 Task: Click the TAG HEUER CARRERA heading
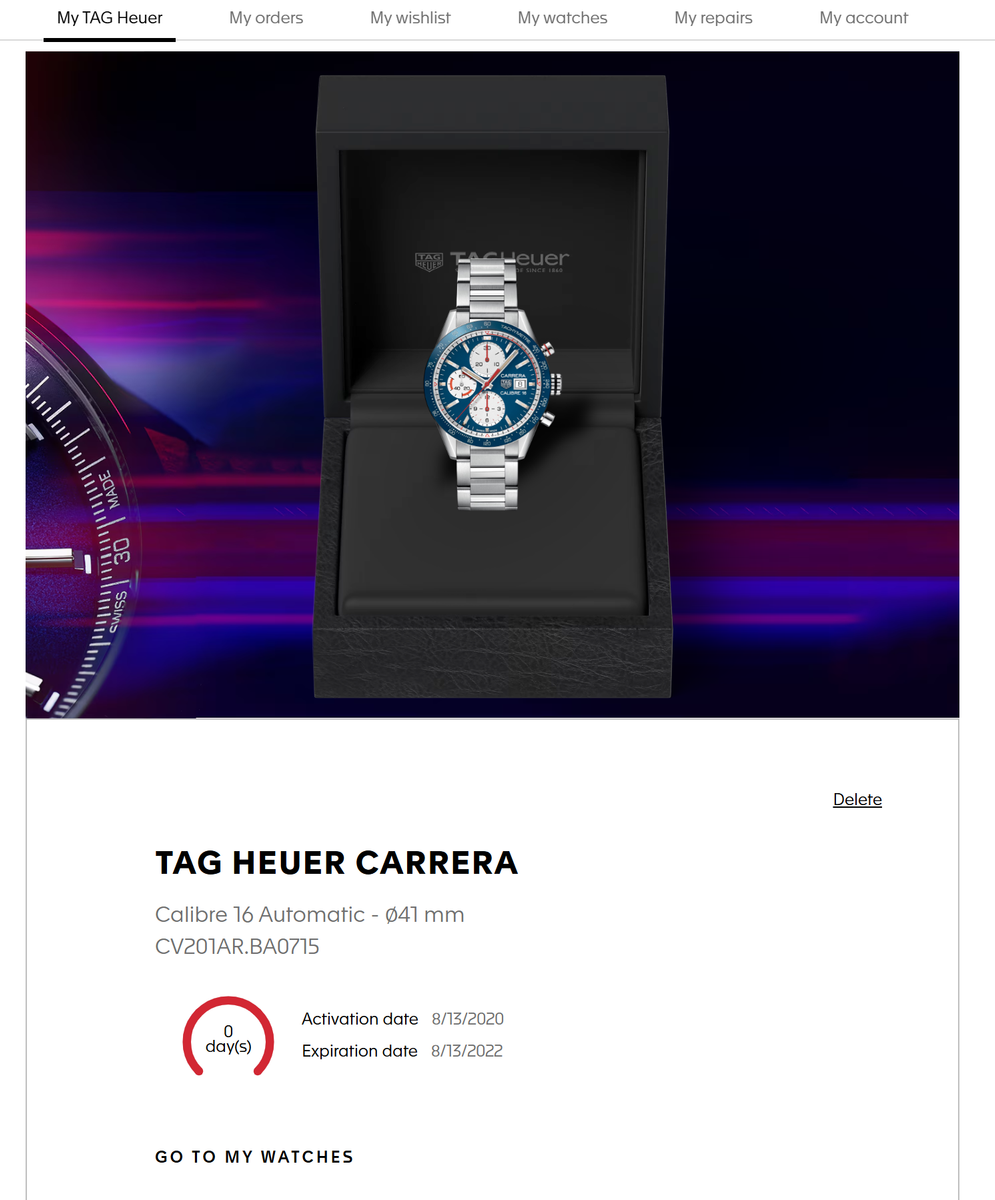[337, 863]
